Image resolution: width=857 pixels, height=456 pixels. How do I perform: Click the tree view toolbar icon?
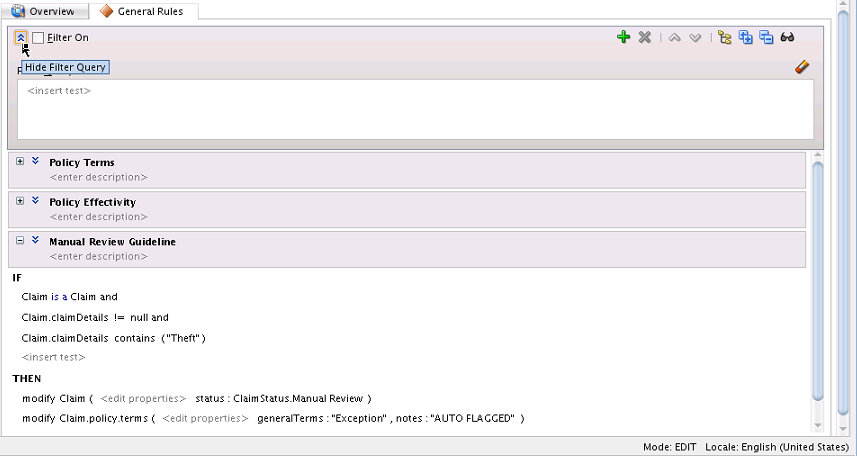click(x=725, y=37)
